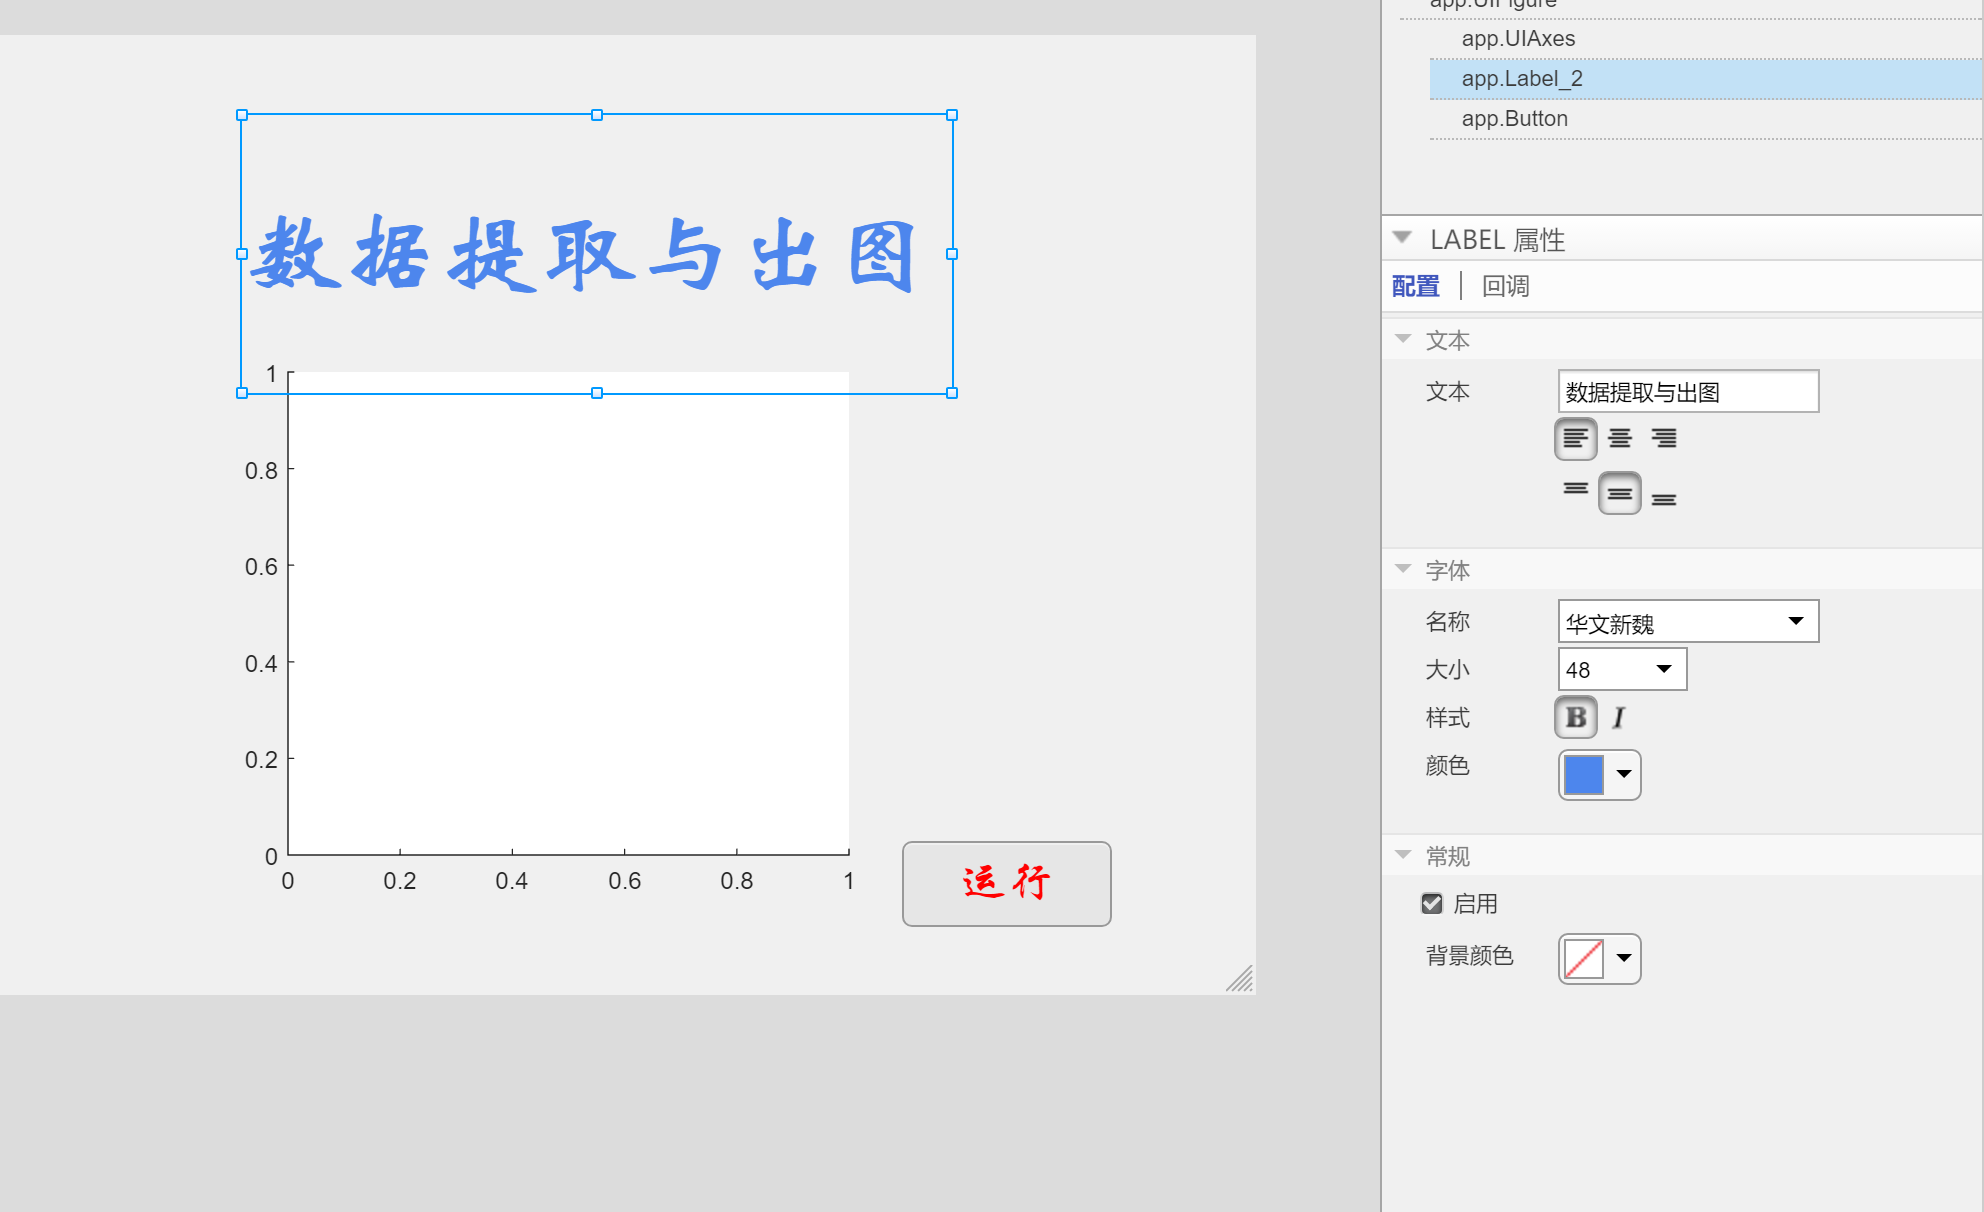
Task: Disable the 启用 checkbox for the label
Action: click(x=1434, y=903)
